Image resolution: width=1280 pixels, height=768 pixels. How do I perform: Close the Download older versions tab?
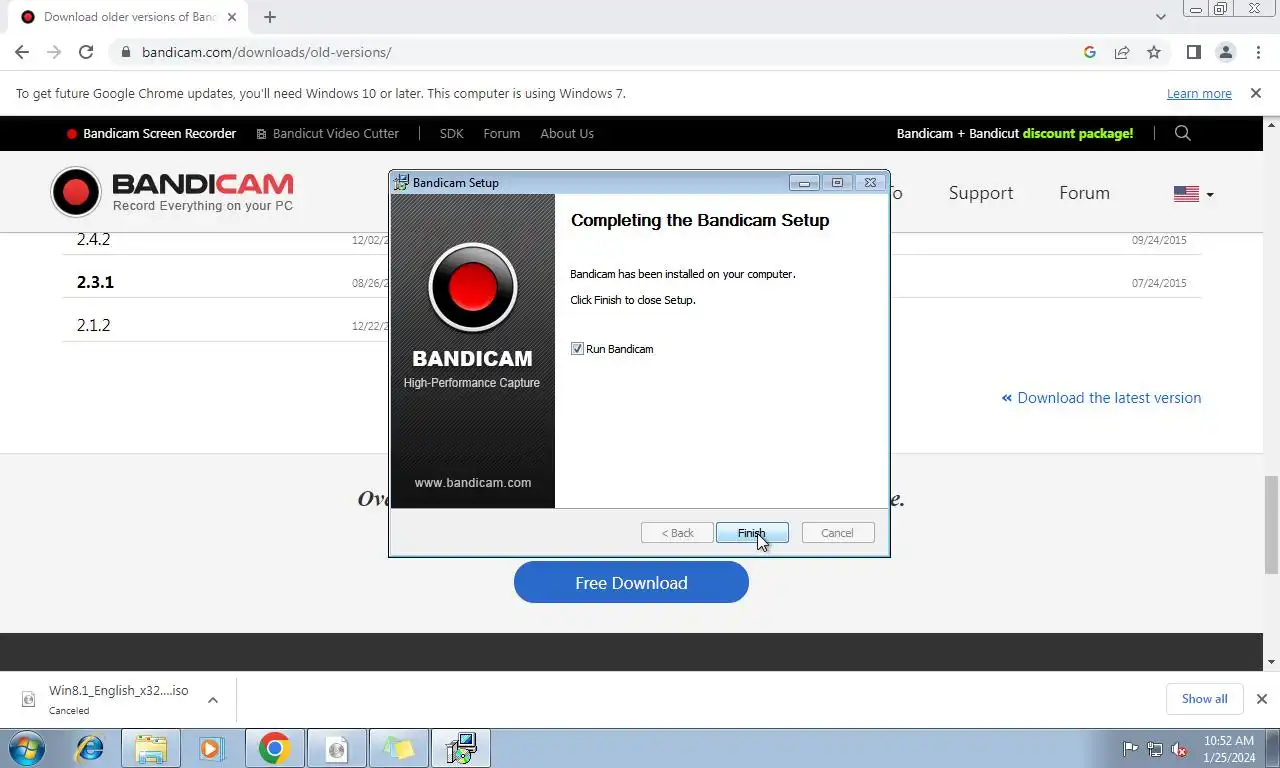(231, 17)
